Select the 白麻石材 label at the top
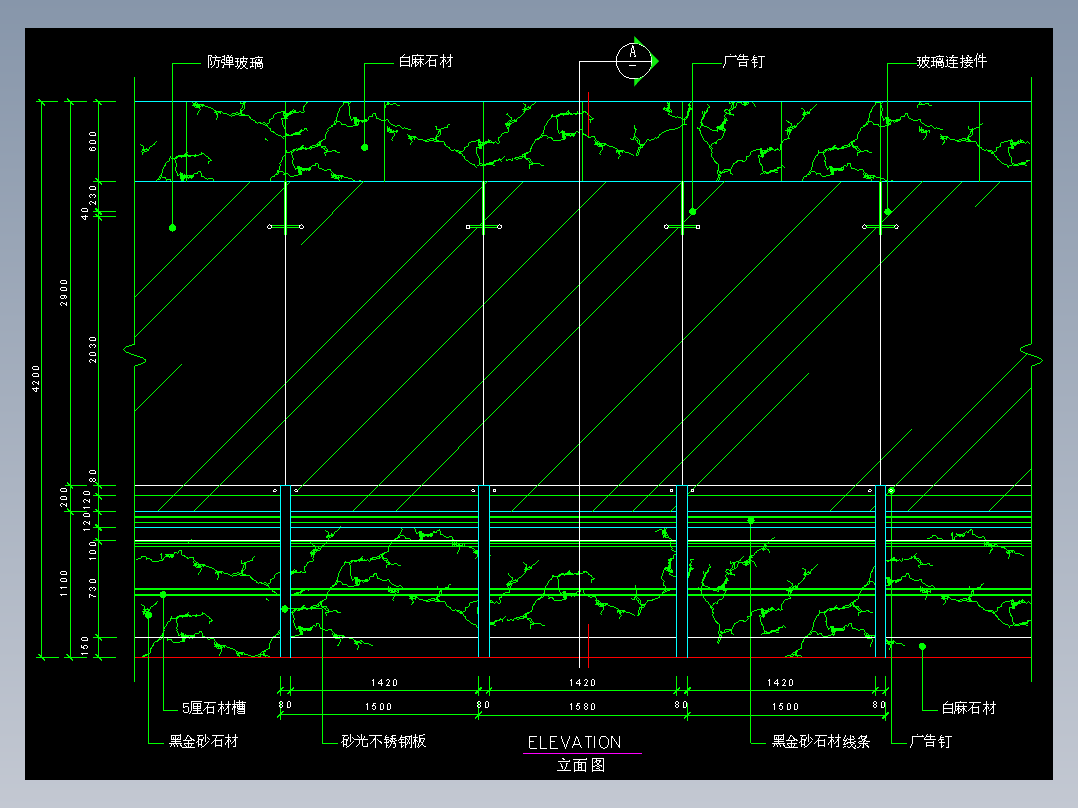 point(426,61)
